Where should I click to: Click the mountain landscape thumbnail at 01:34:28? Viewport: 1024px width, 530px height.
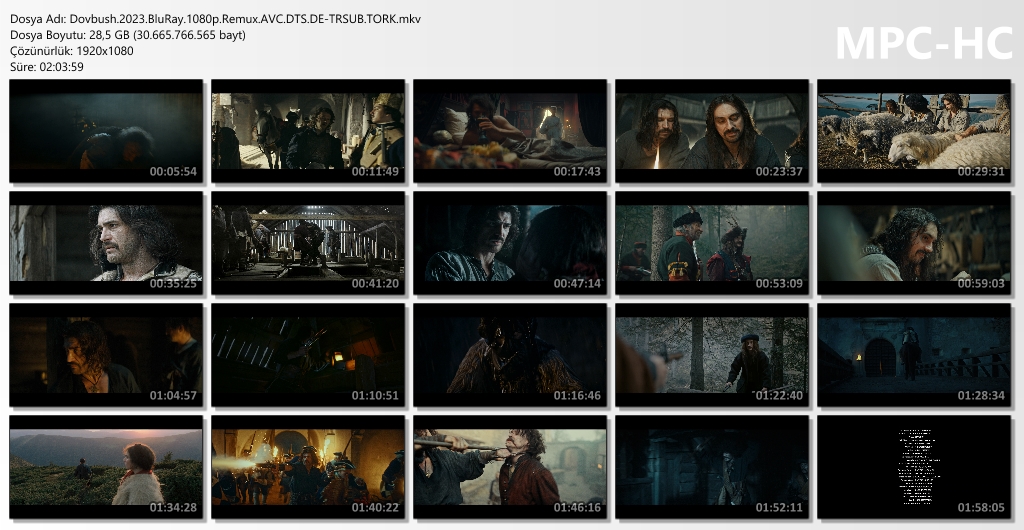pyautogui.click(x=106, y=467)
